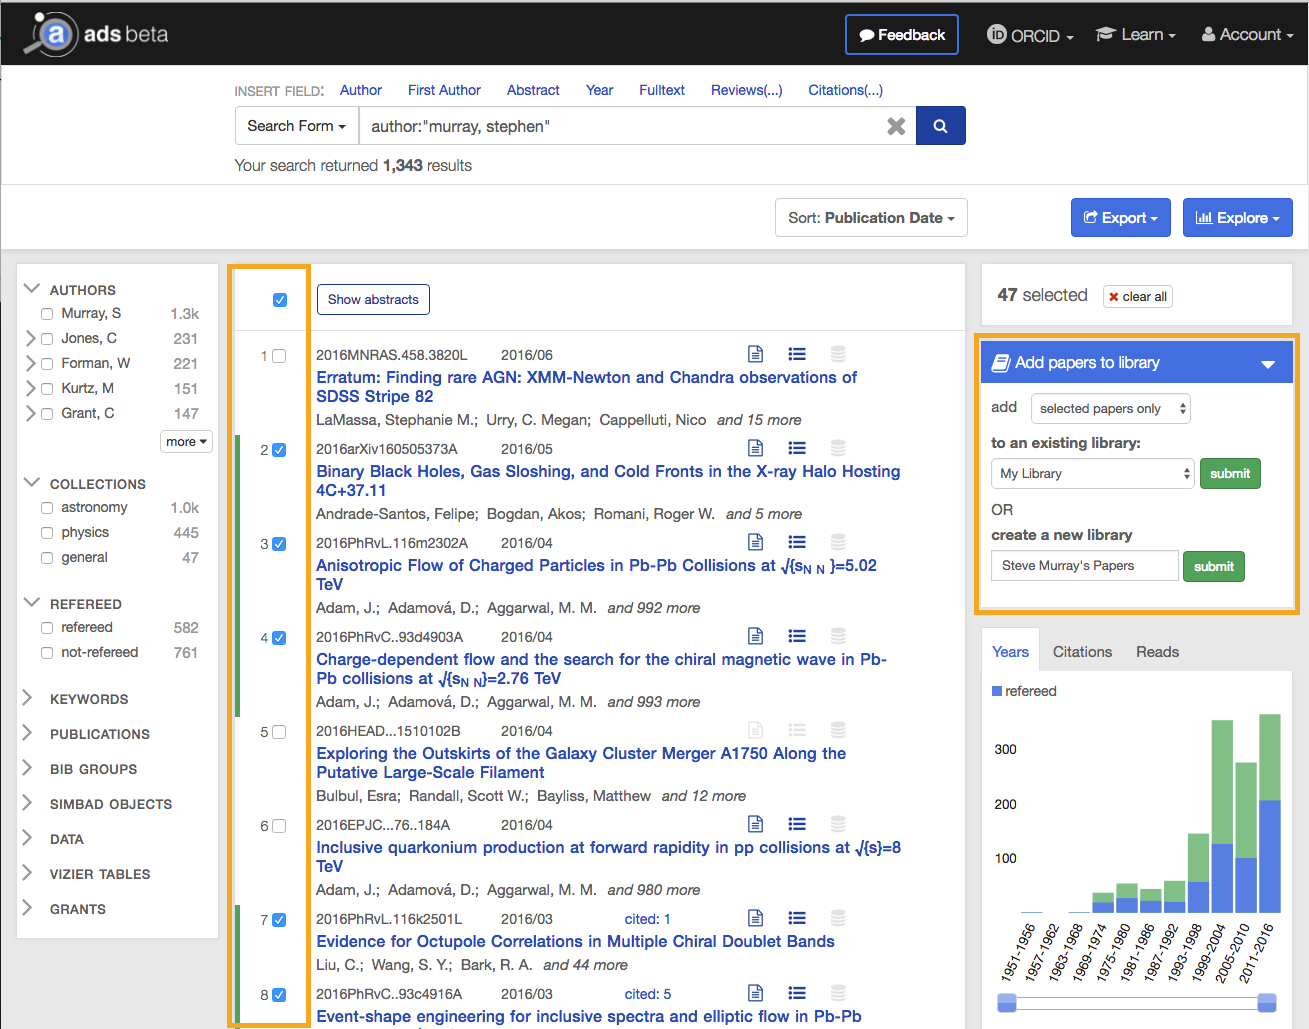The image size is (1309, 1029).
Task: Open the Sort: Publication Date dropdown
Action: (870, 217)
